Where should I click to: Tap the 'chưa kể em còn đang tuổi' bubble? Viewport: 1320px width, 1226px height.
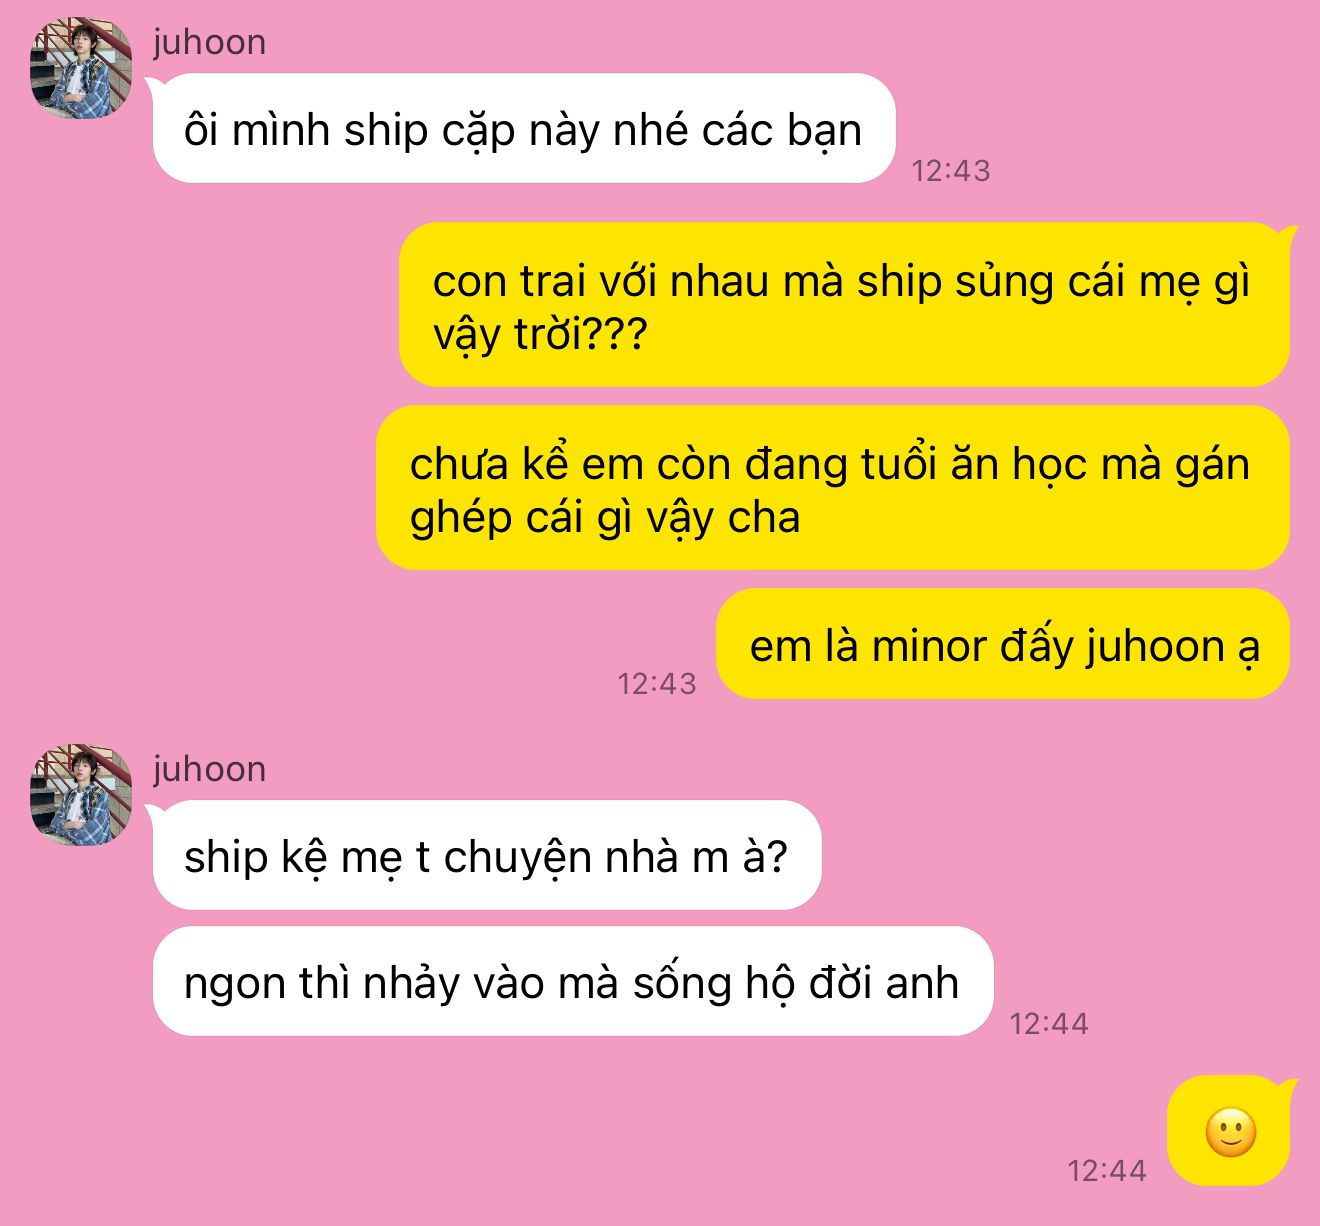pyautogui.click(x=832, y=488)
